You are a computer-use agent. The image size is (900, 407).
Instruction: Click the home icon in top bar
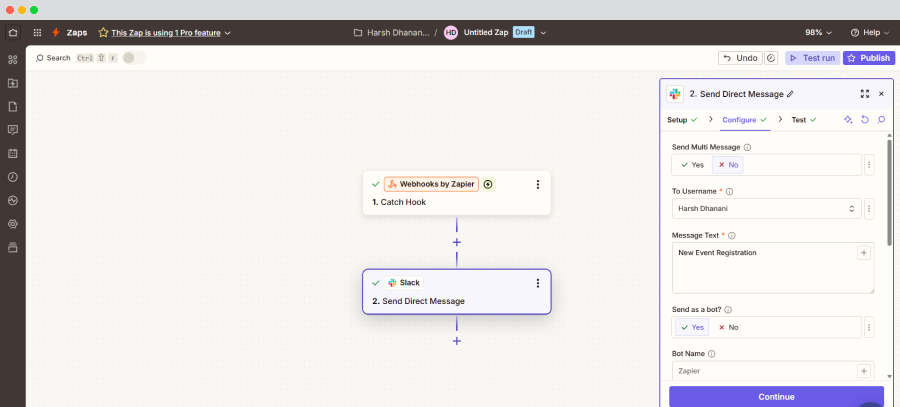12,32
